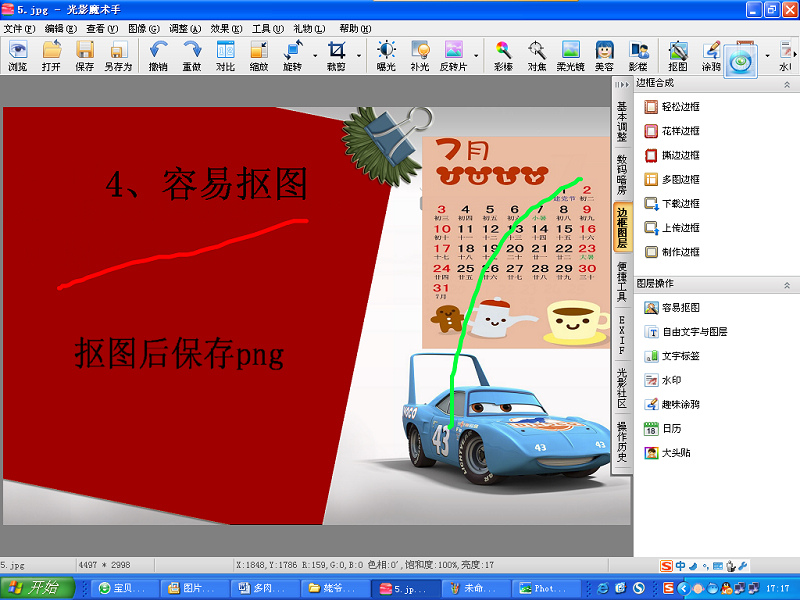Choose 多图边框 border option

coord(672,180)
